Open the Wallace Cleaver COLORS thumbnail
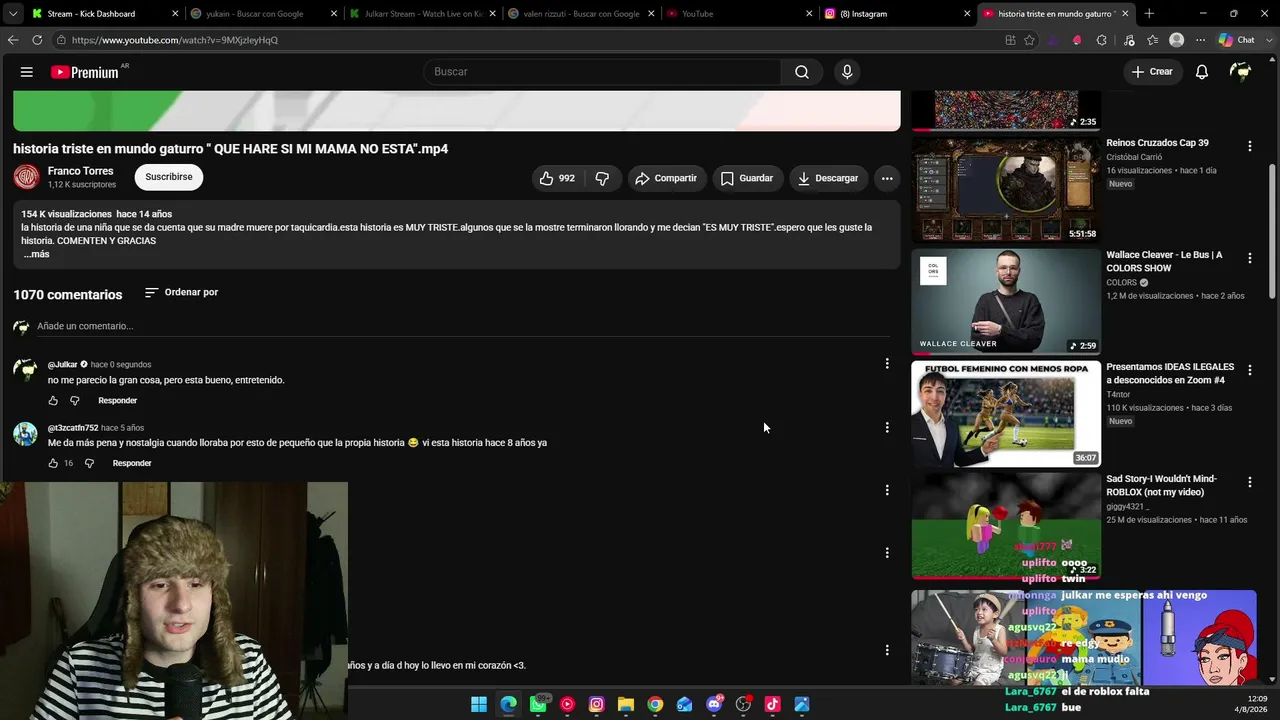The height and width of the screenshot is (720, 1280). point(1006,302)
